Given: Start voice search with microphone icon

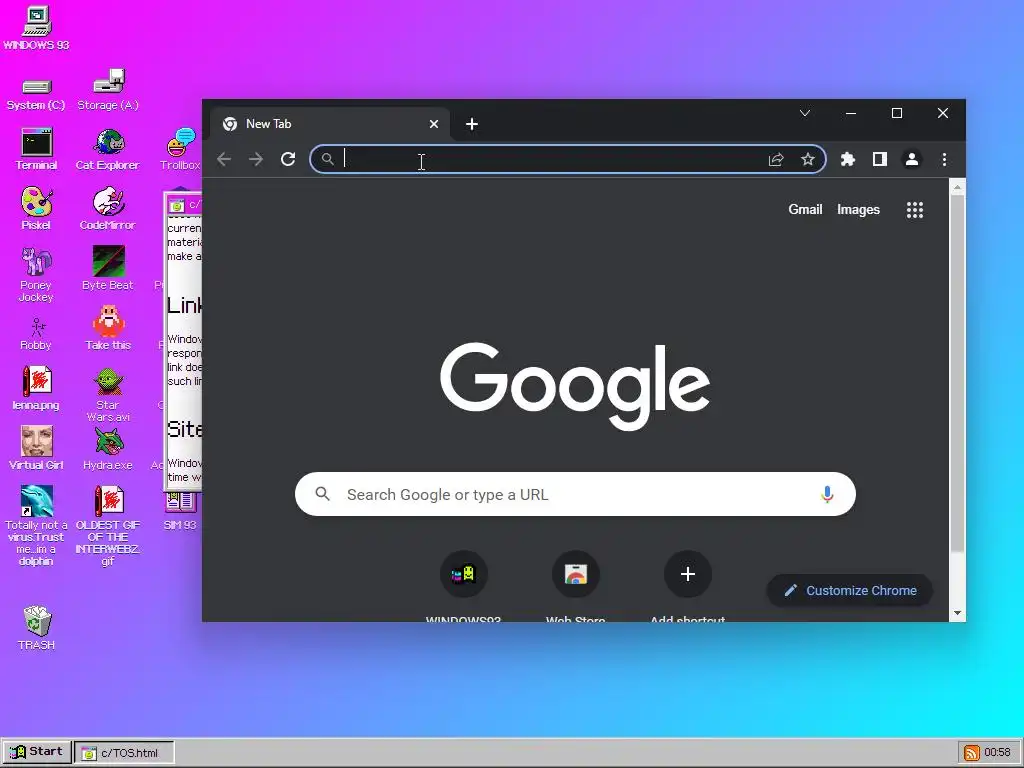Looking at the screenshot, I should (827, 494).
